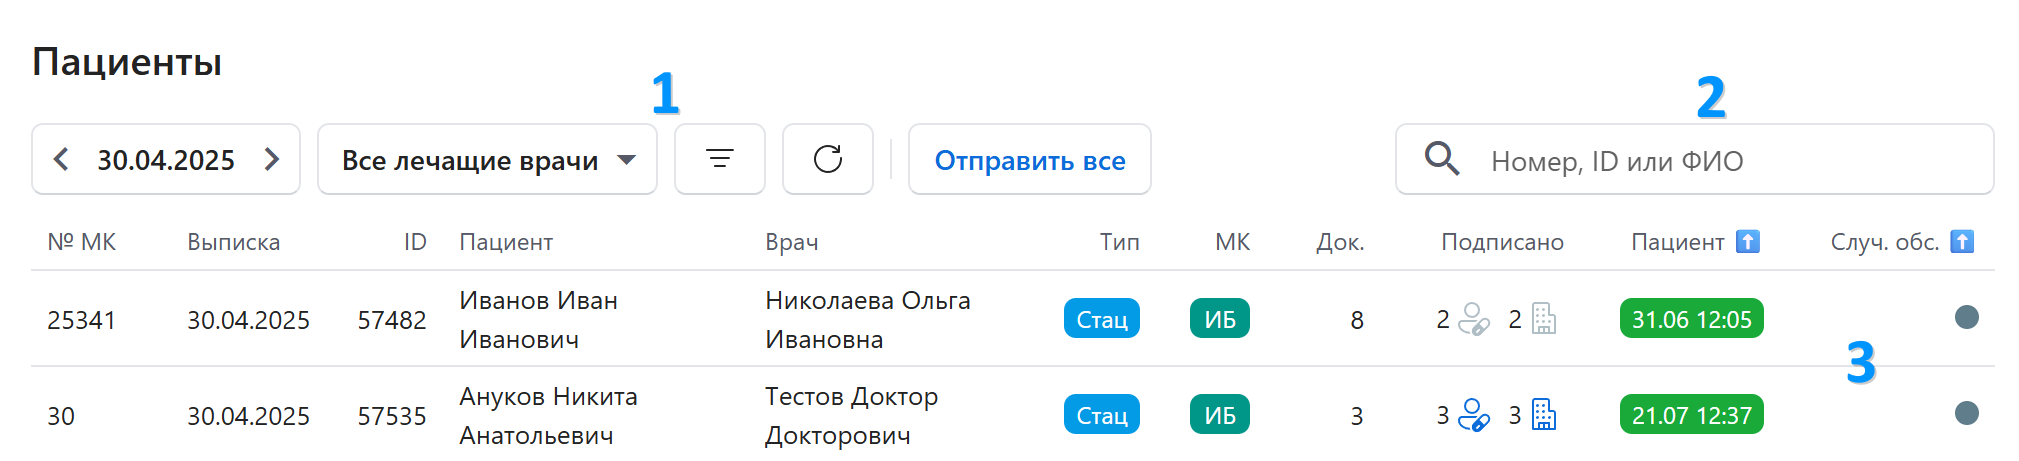Open the Все лечащие врачи dropdown
The height and width of the screenshot is (461, 2019).
coord(487,159)
